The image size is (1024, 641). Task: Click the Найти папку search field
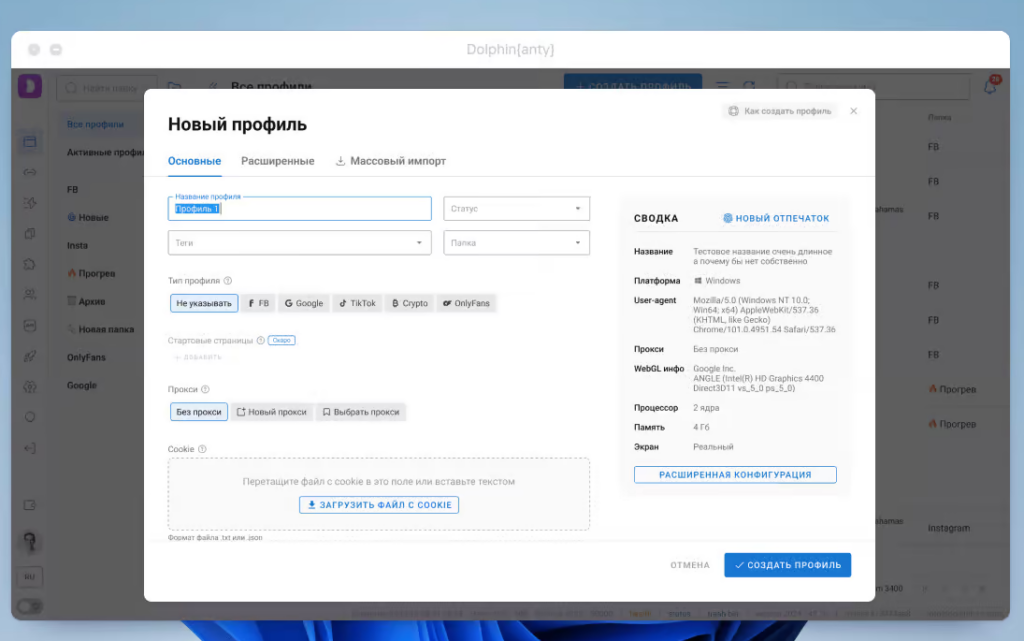coord(106,87)
